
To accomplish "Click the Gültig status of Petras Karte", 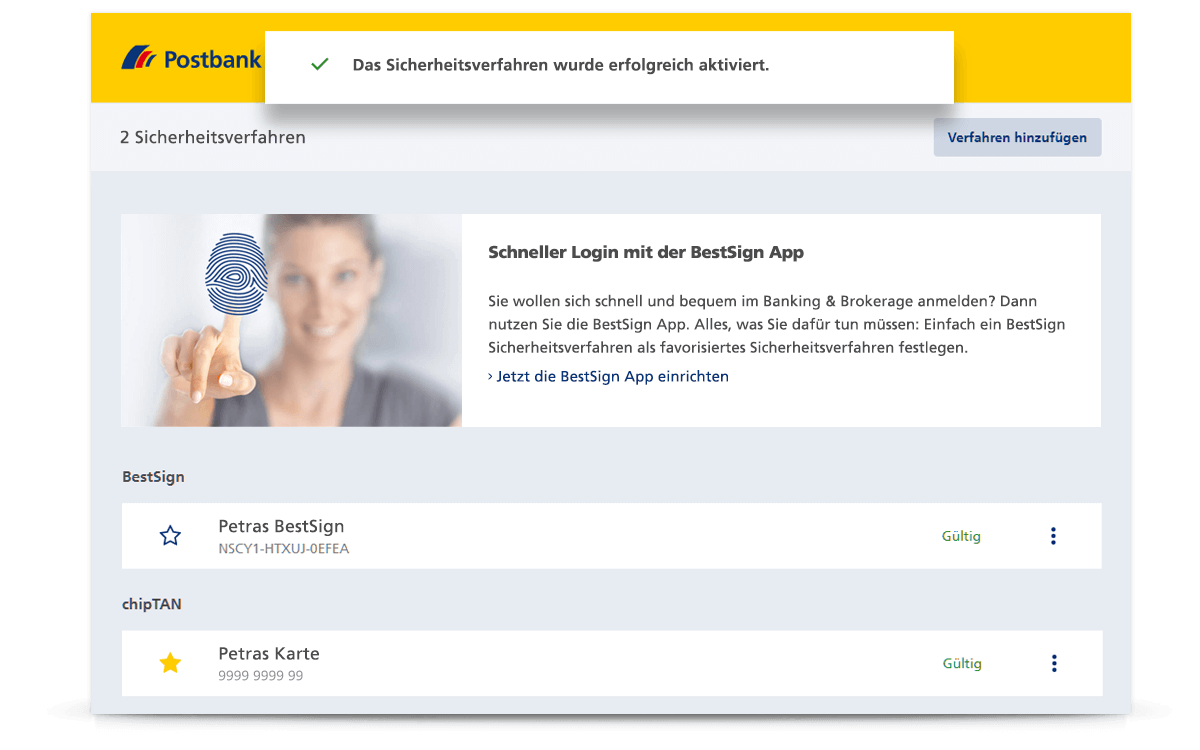I will pos(962,663).
